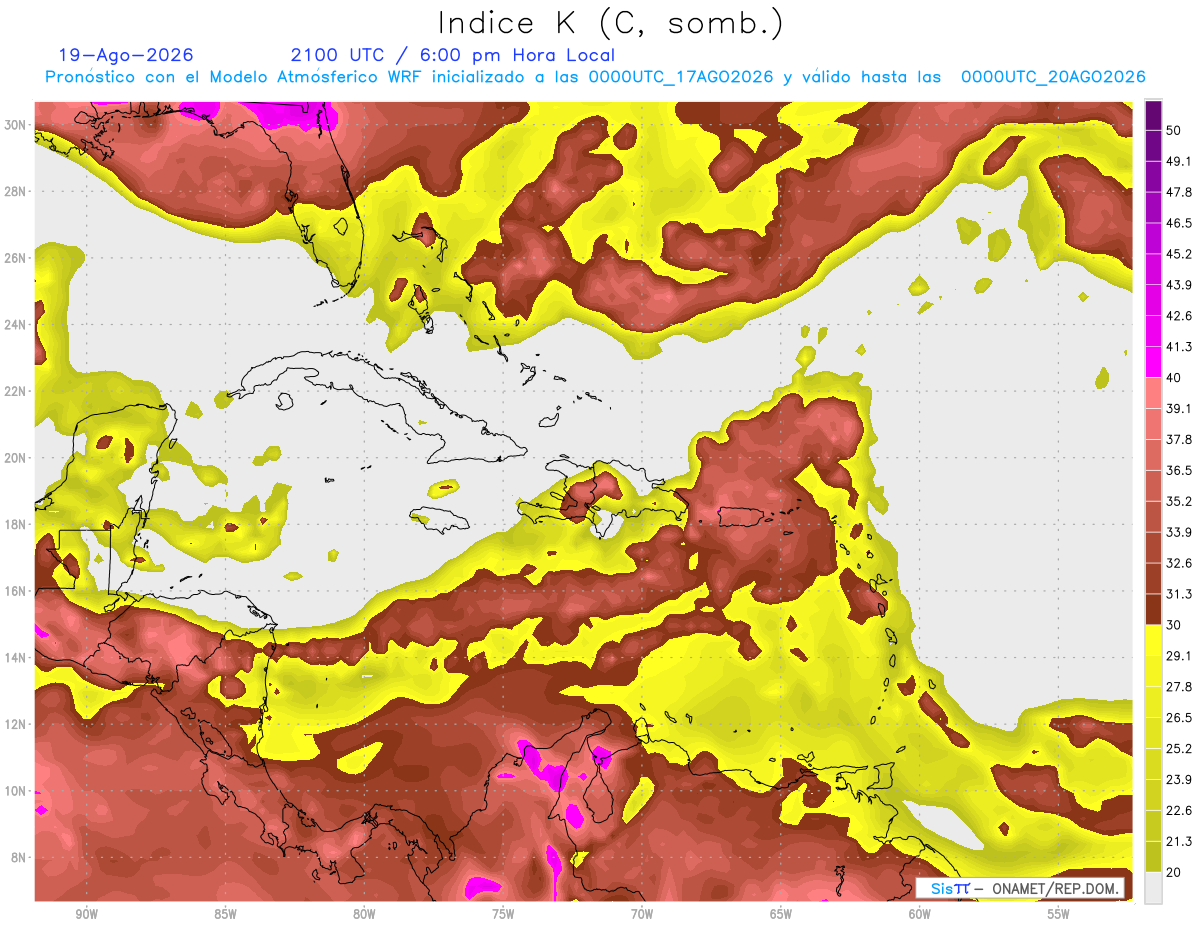Click the 'ONAMET/REP.DOM.' credit label

(x=1056, y=888)
